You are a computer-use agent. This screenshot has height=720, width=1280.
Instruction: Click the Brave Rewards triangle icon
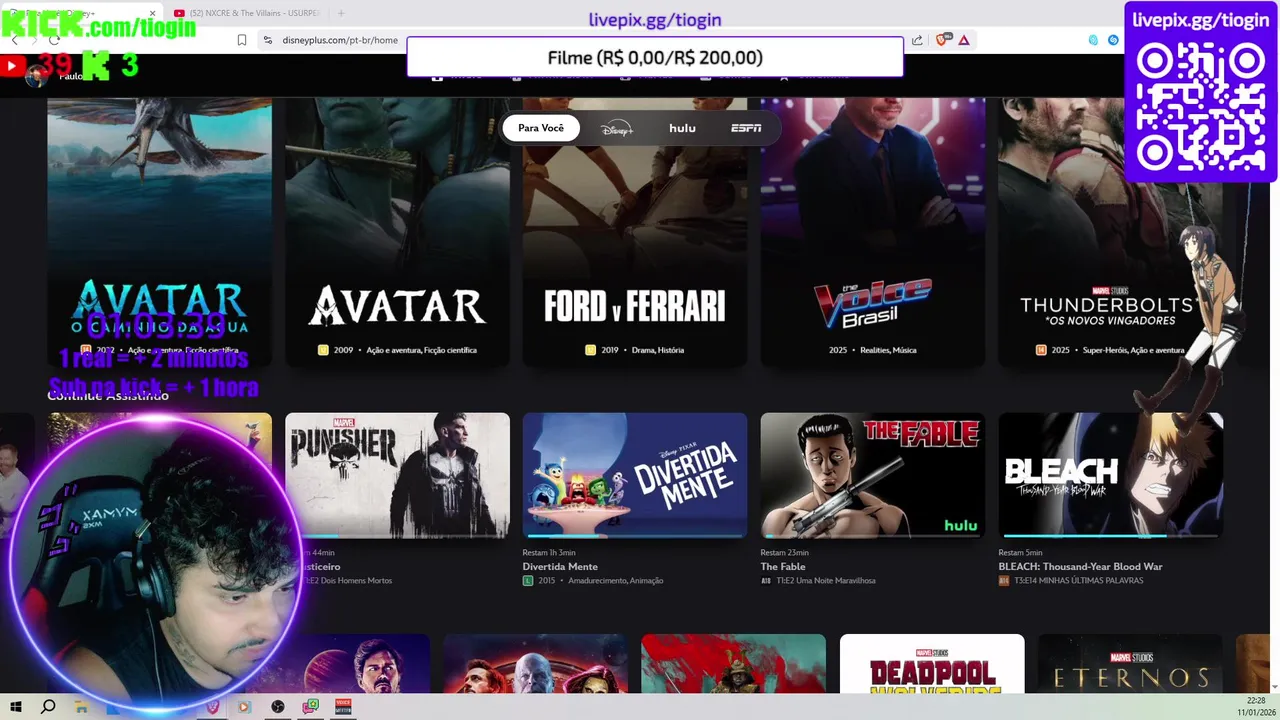pyautogui.click(x=963, y=40)
